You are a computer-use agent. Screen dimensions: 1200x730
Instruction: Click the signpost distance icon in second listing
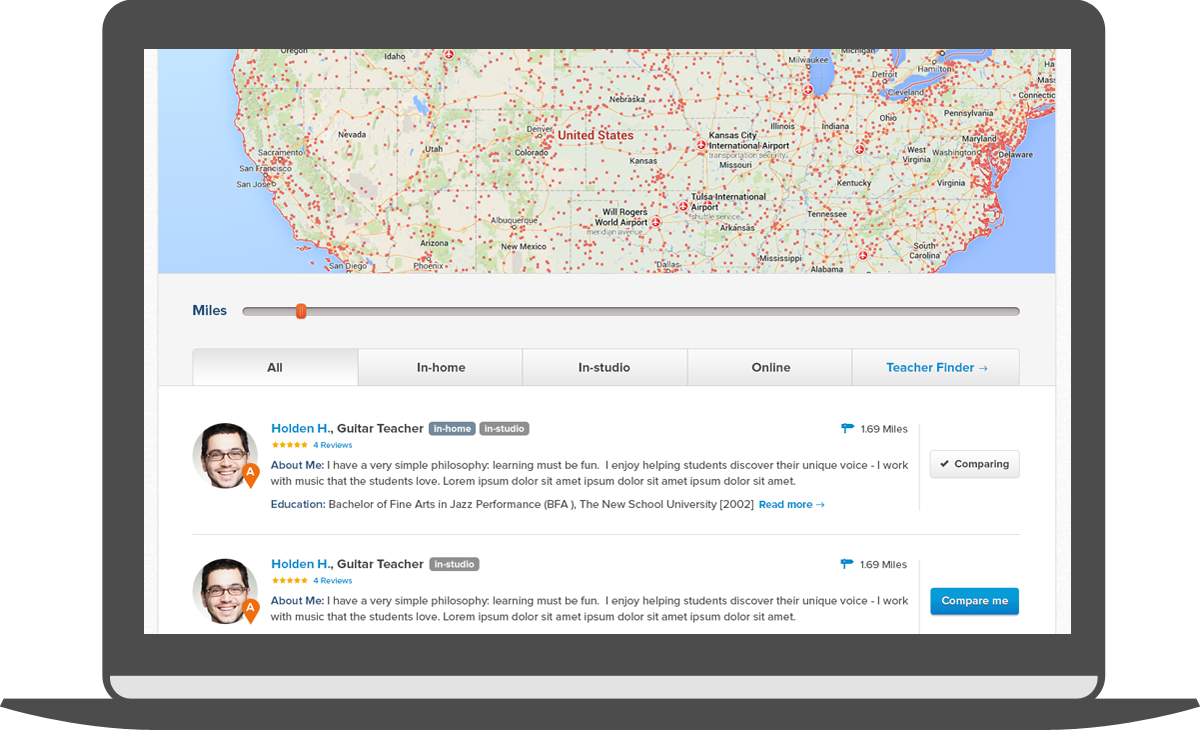[x=847, y=565]
